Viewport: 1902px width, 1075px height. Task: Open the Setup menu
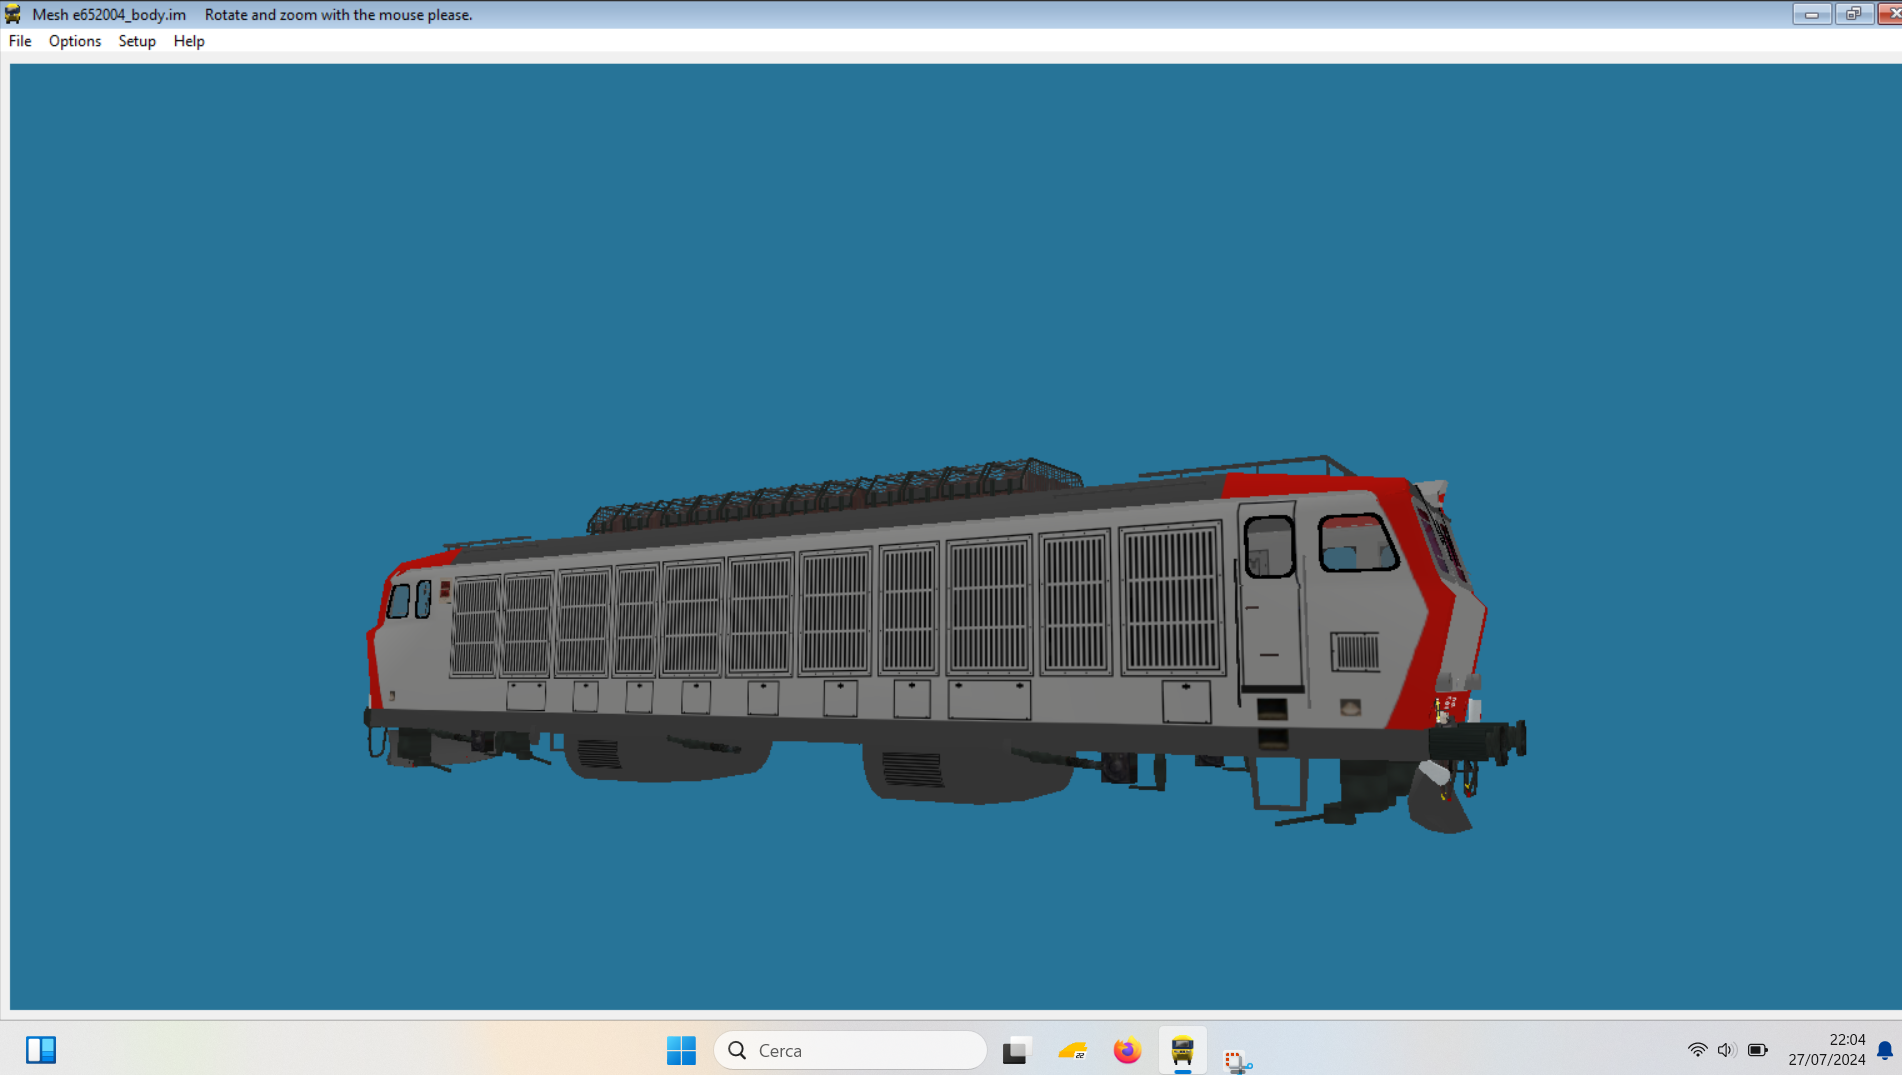pos(137,41)
